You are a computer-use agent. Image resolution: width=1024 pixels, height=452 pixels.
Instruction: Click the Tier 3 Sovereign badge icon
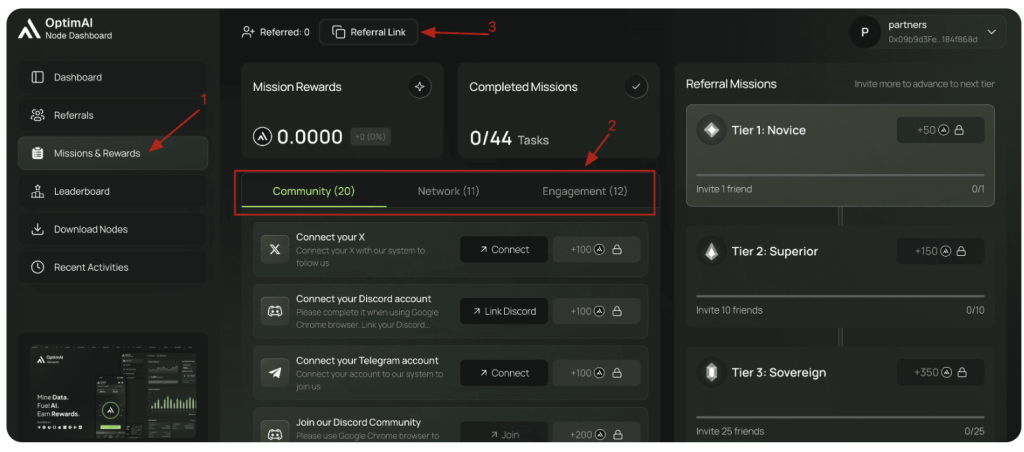tap(711, 372)
